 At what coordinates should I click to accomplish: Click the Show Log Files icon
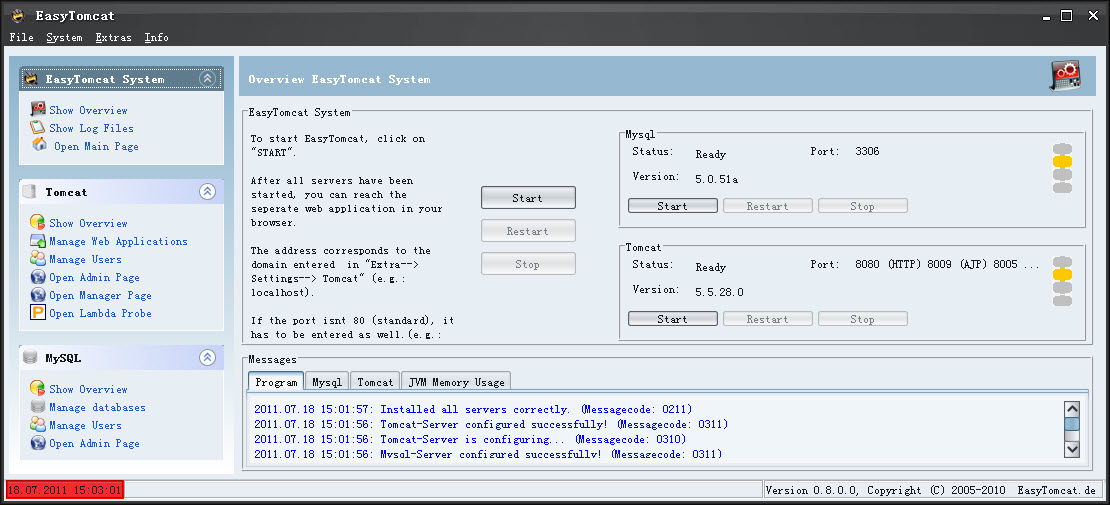tap(38, 128)
